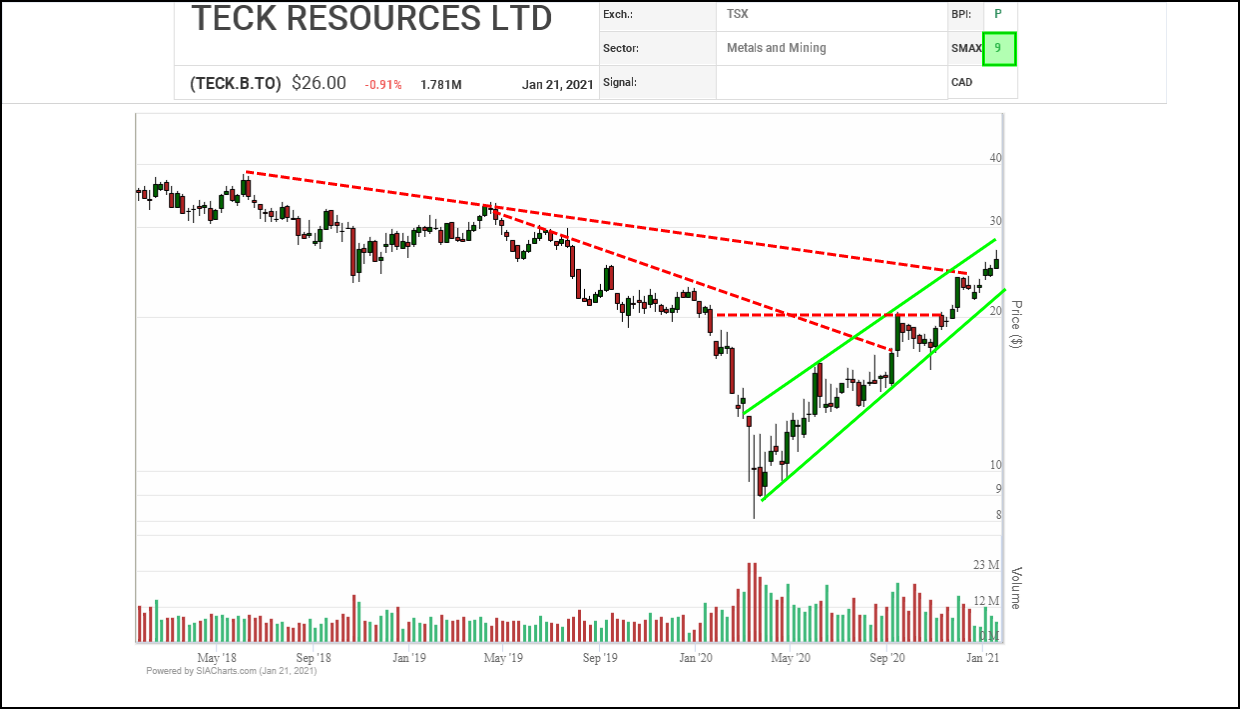The width and height of the screenshot is (1240, 709).
Task: Click the Jan 21, 2021 date in header
Action: [x=557, y=85]
